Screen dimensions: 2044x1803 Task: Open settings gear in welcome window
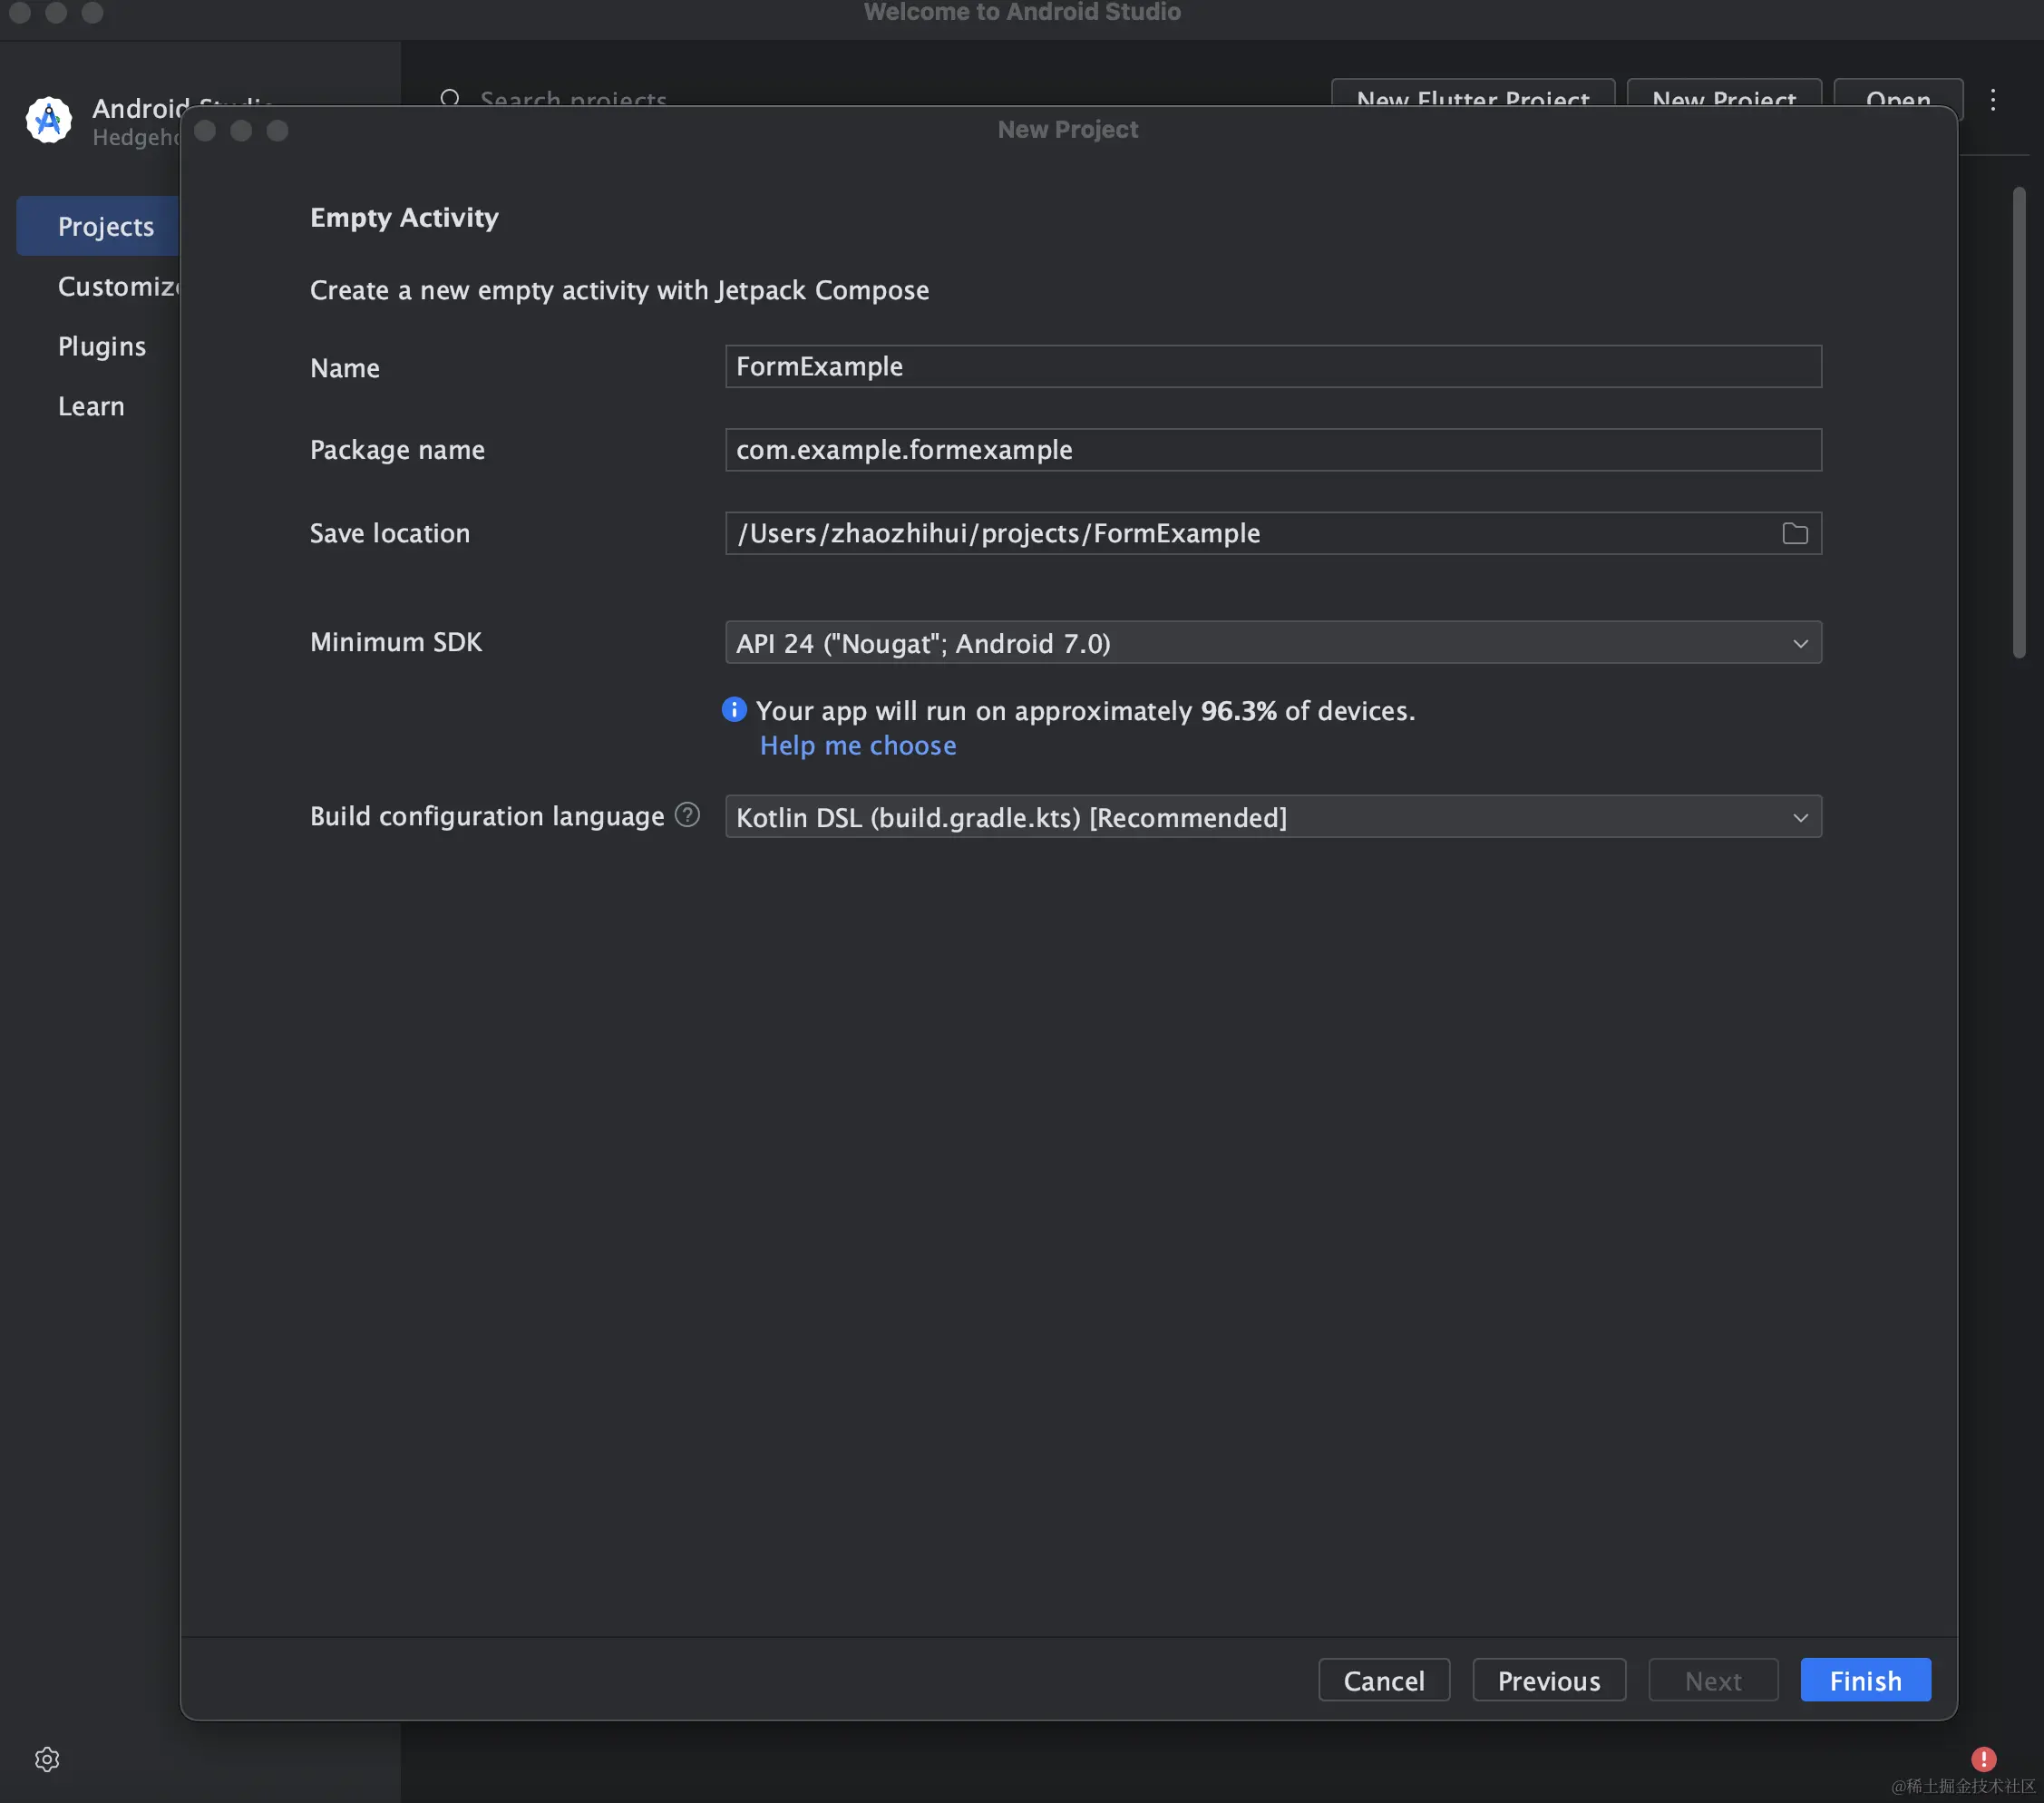[47, 1759]
